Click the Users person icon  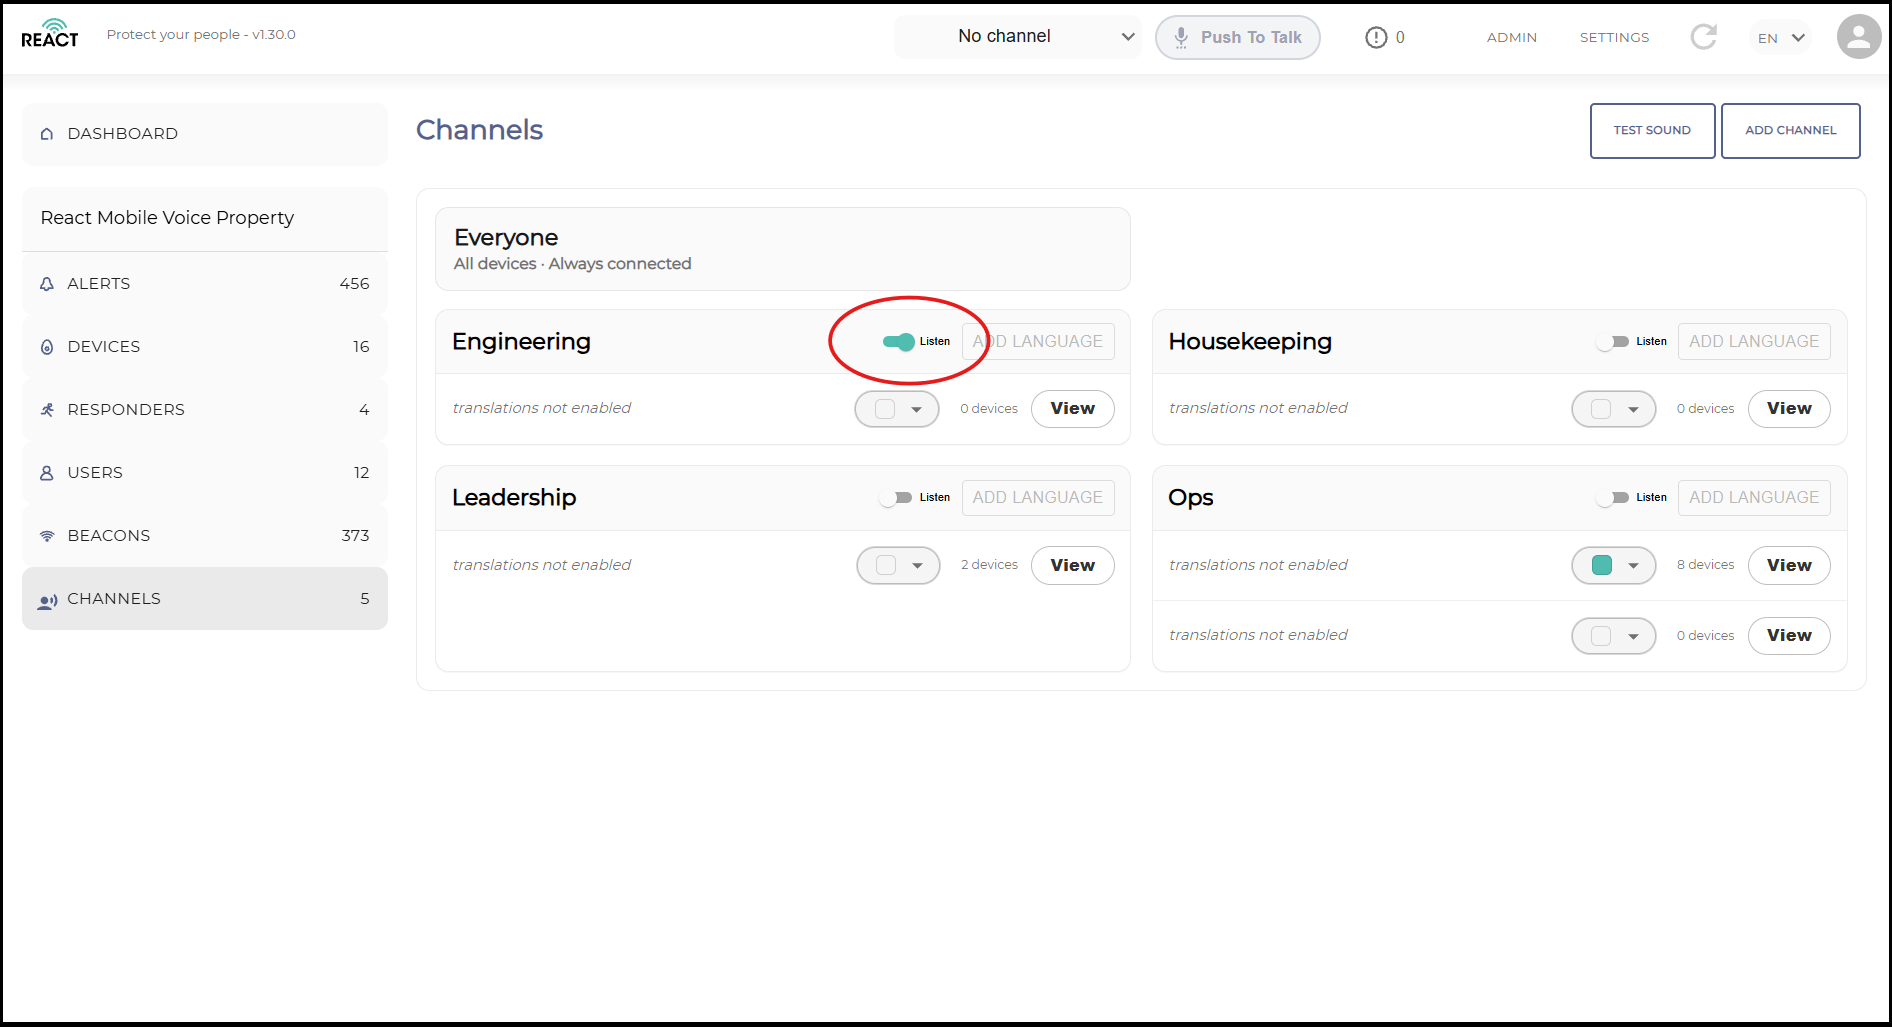click(x=47, y=473)
